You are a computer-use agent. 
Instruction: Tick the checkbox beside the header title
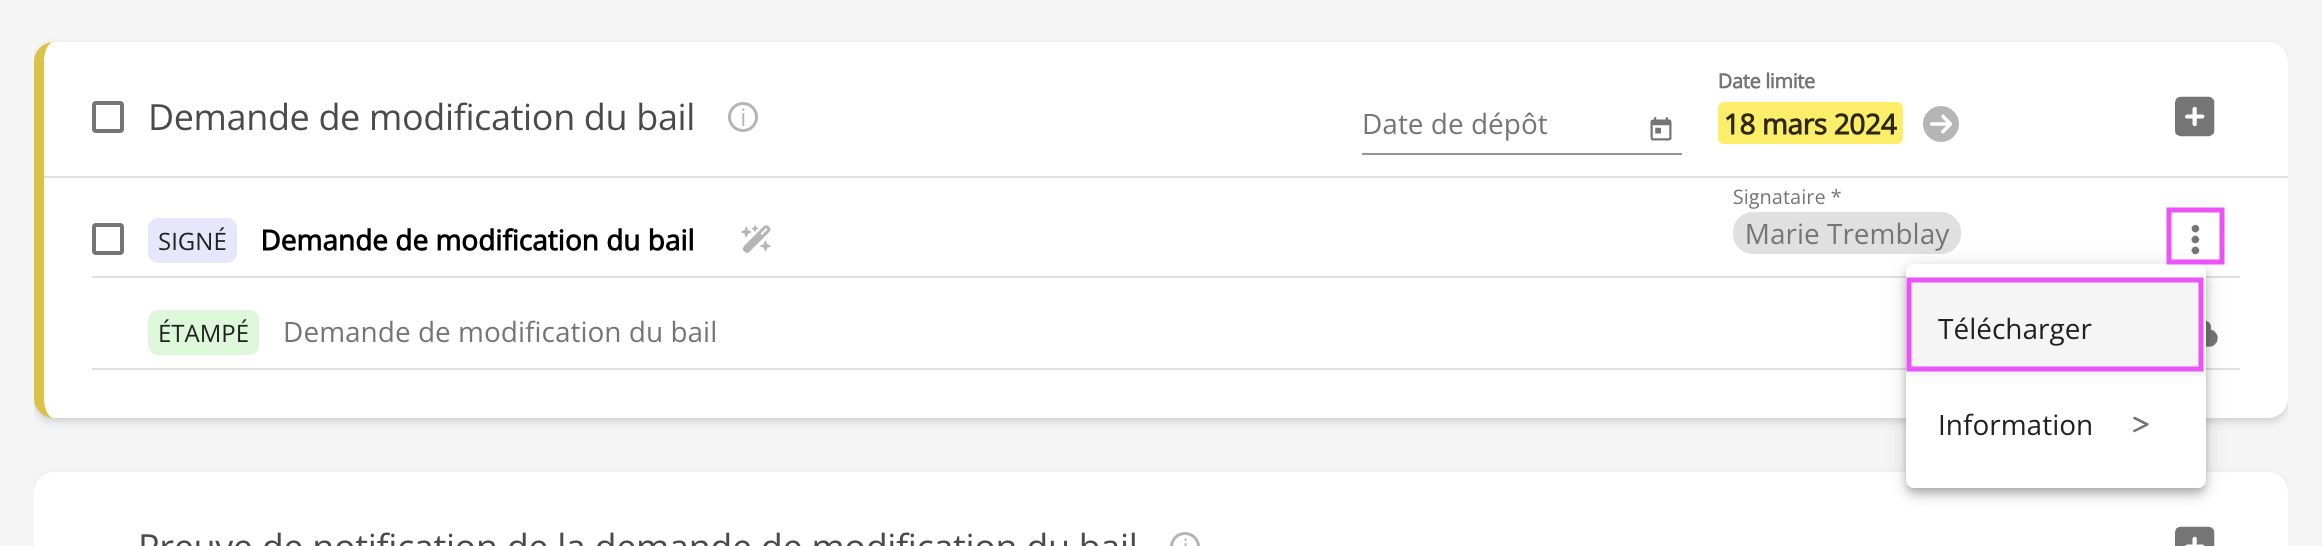point(108,118)
